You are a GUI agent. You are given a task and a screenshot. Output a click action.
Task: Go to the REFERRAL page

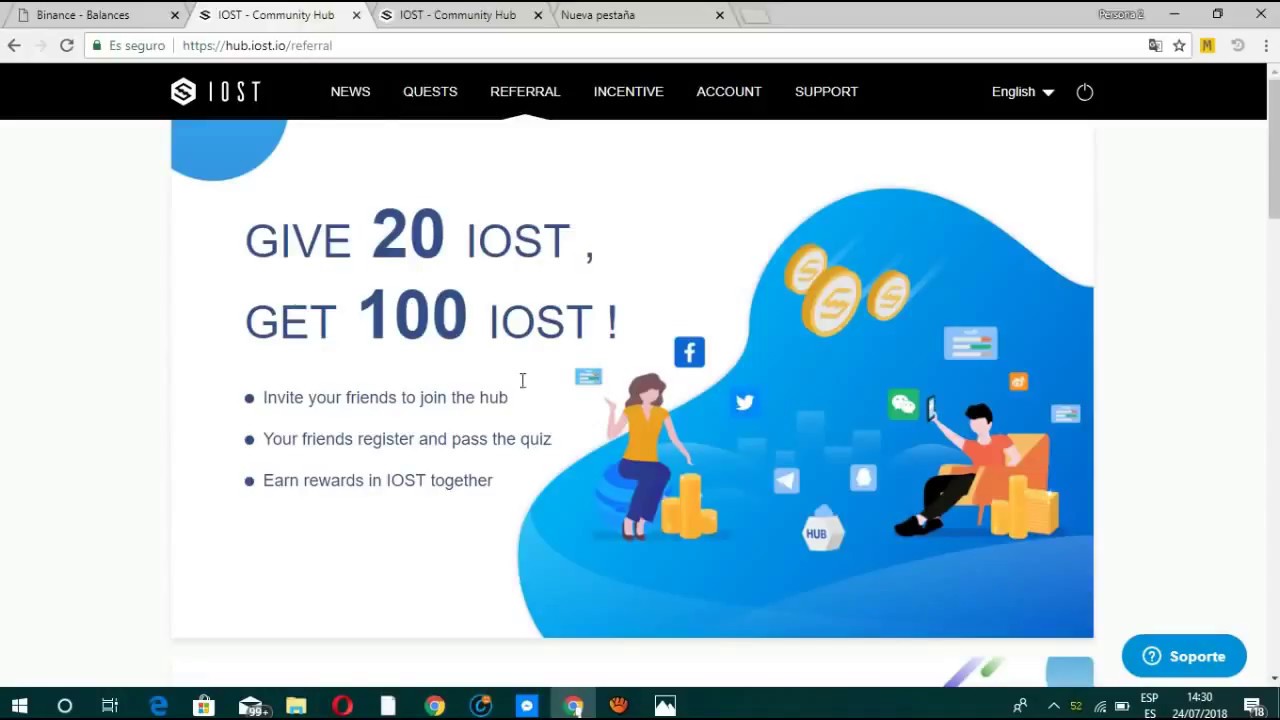[x=525, y=91]
